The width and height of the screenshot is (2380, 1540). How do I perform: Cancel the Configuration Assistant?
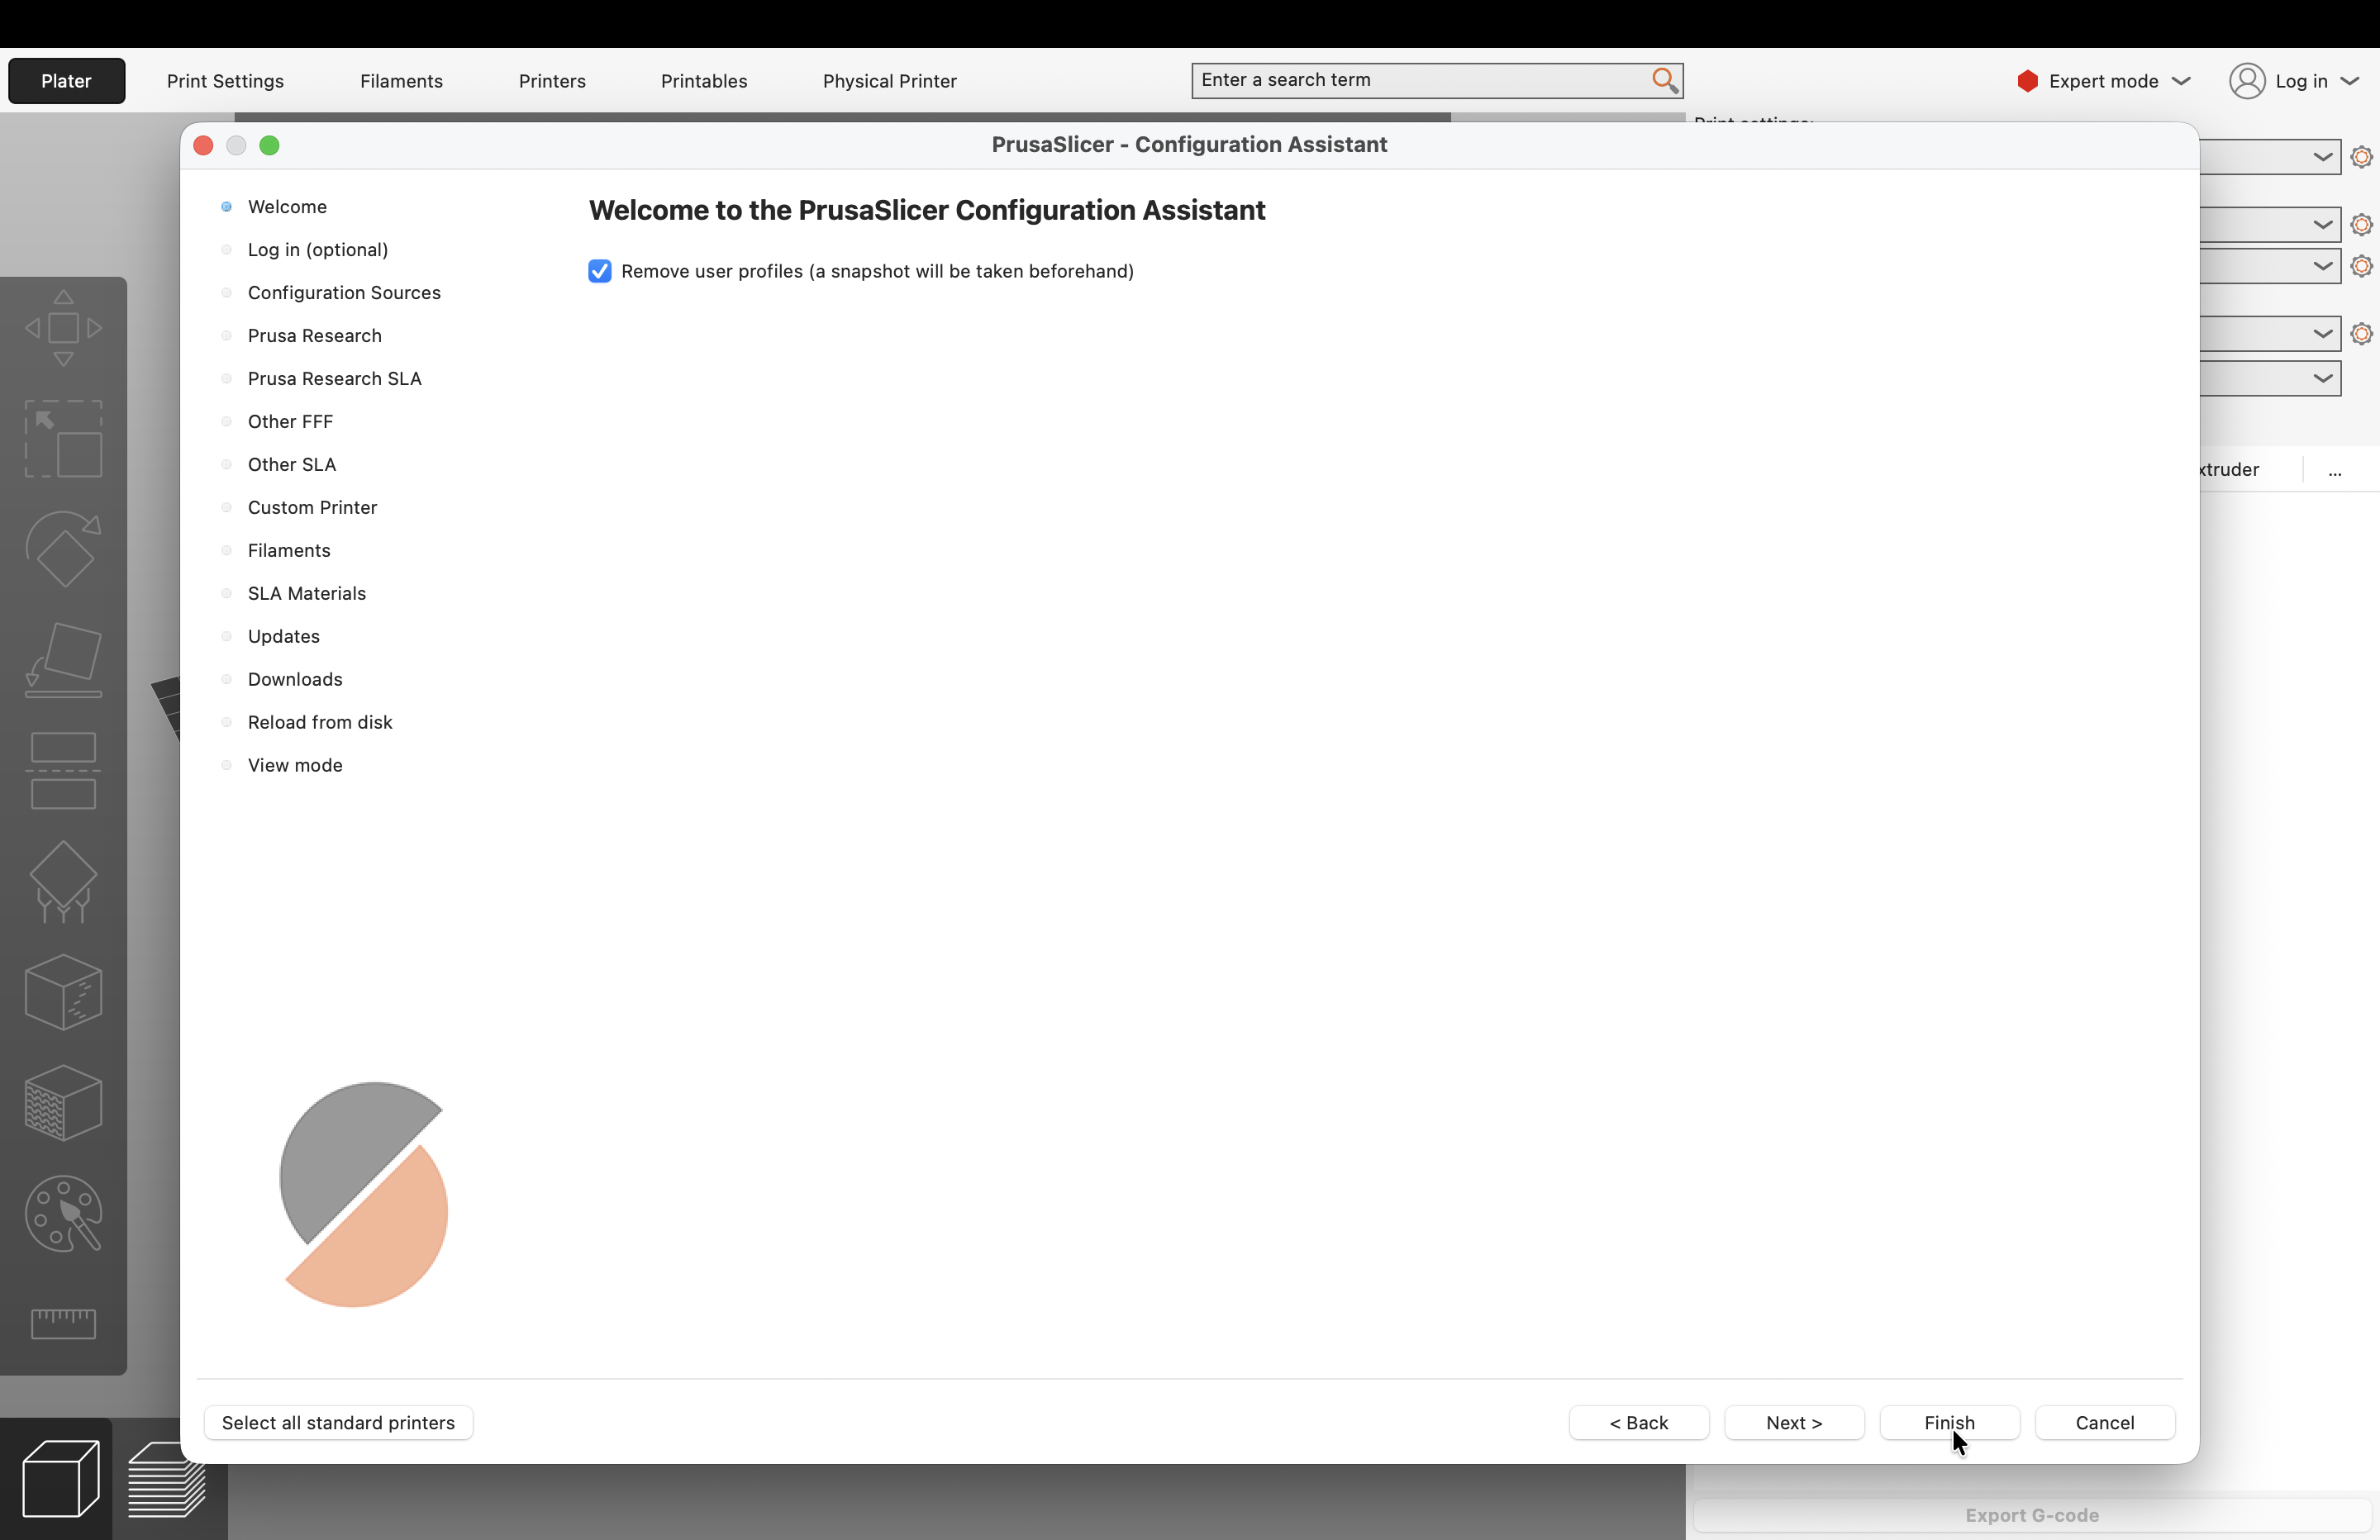2105,1422
